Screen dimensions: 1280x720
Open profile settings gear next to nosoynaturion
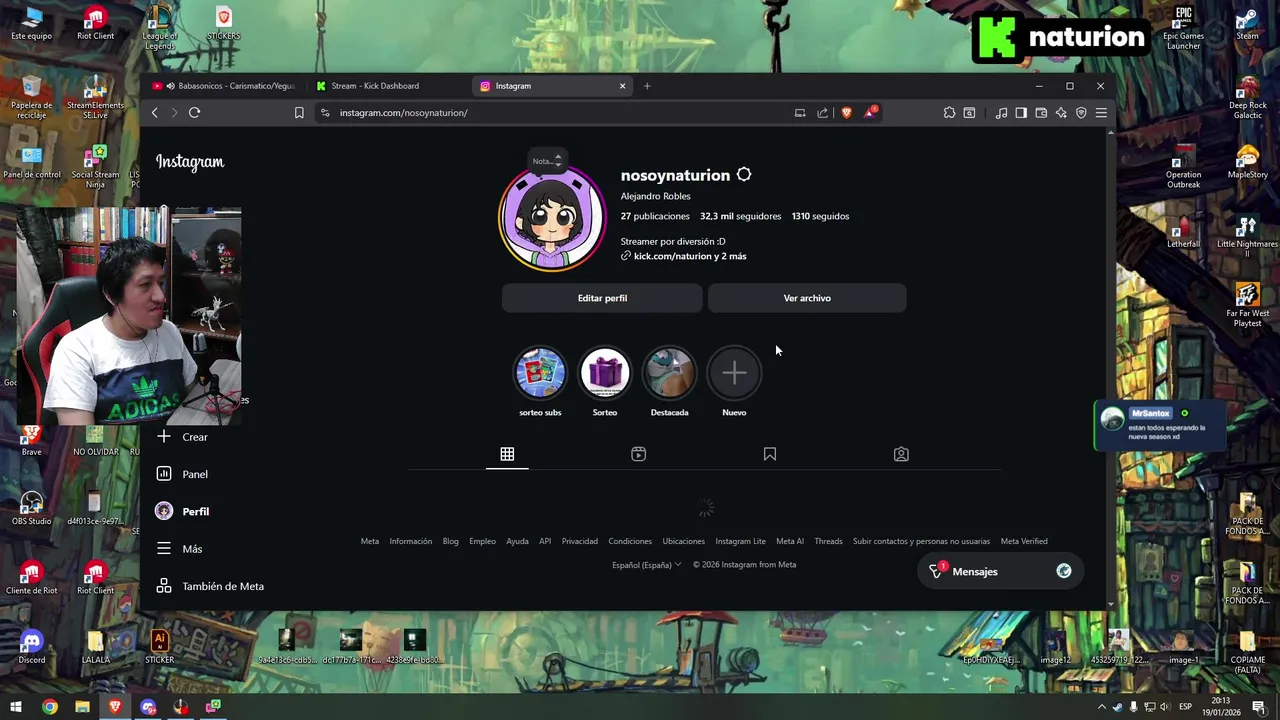tap(744, 175)
